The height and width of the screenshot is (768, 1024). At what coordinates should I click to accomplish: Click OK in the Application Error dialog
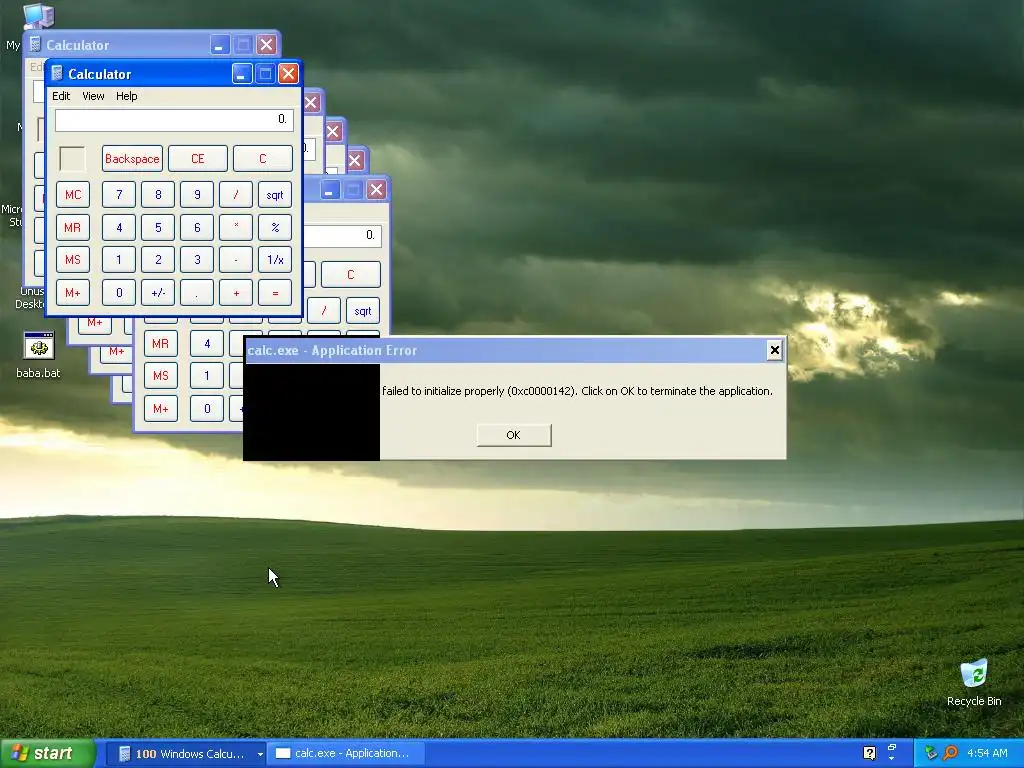coord(514,435)
